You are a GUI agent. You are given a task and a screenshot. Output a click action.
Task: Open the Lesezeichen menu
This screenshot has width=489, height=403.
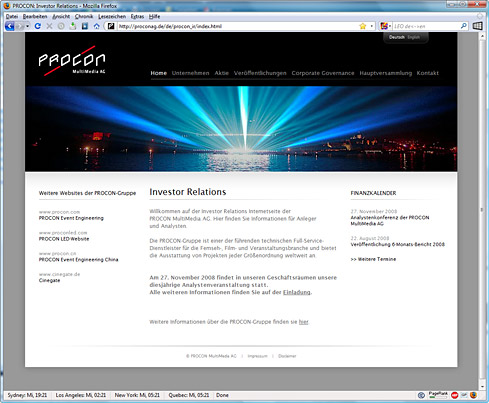coord(112,16)
